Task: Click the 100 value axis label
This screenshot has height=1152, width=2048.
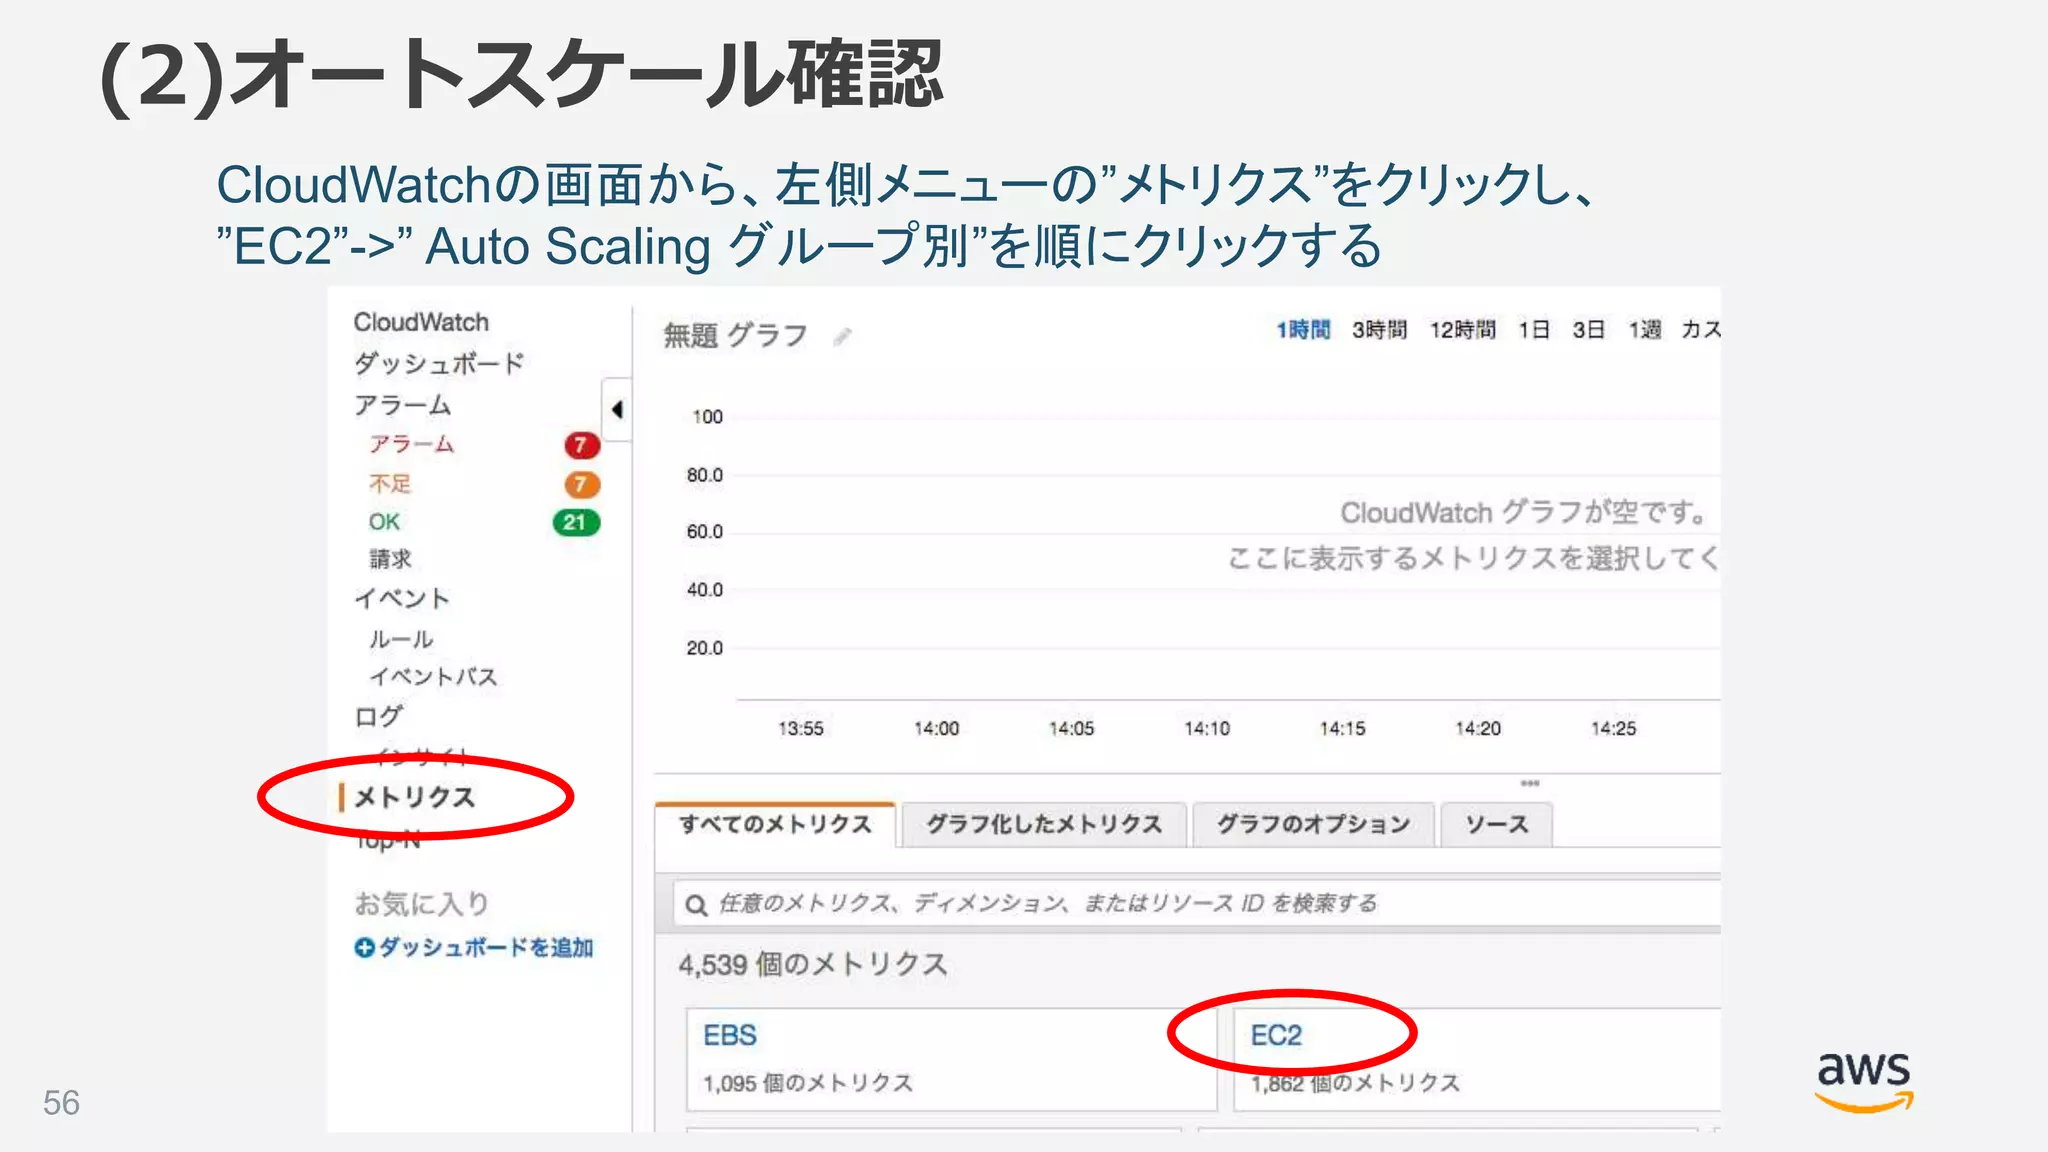Action: pos(707,417)
